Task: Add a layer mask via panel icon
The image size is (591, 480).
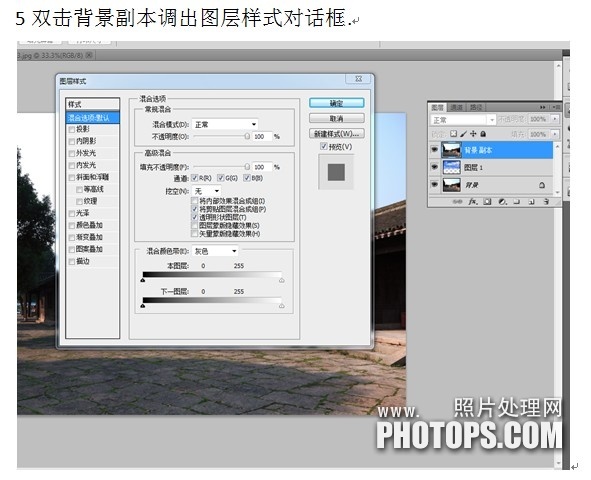Action: (x=487, y=202)
